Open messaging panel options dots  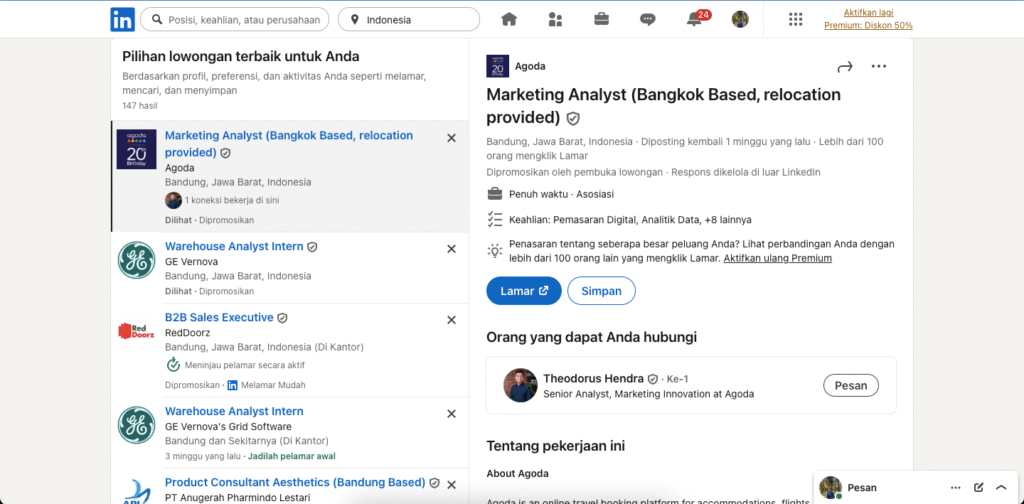pyautogui.click(x=956, y=488)
